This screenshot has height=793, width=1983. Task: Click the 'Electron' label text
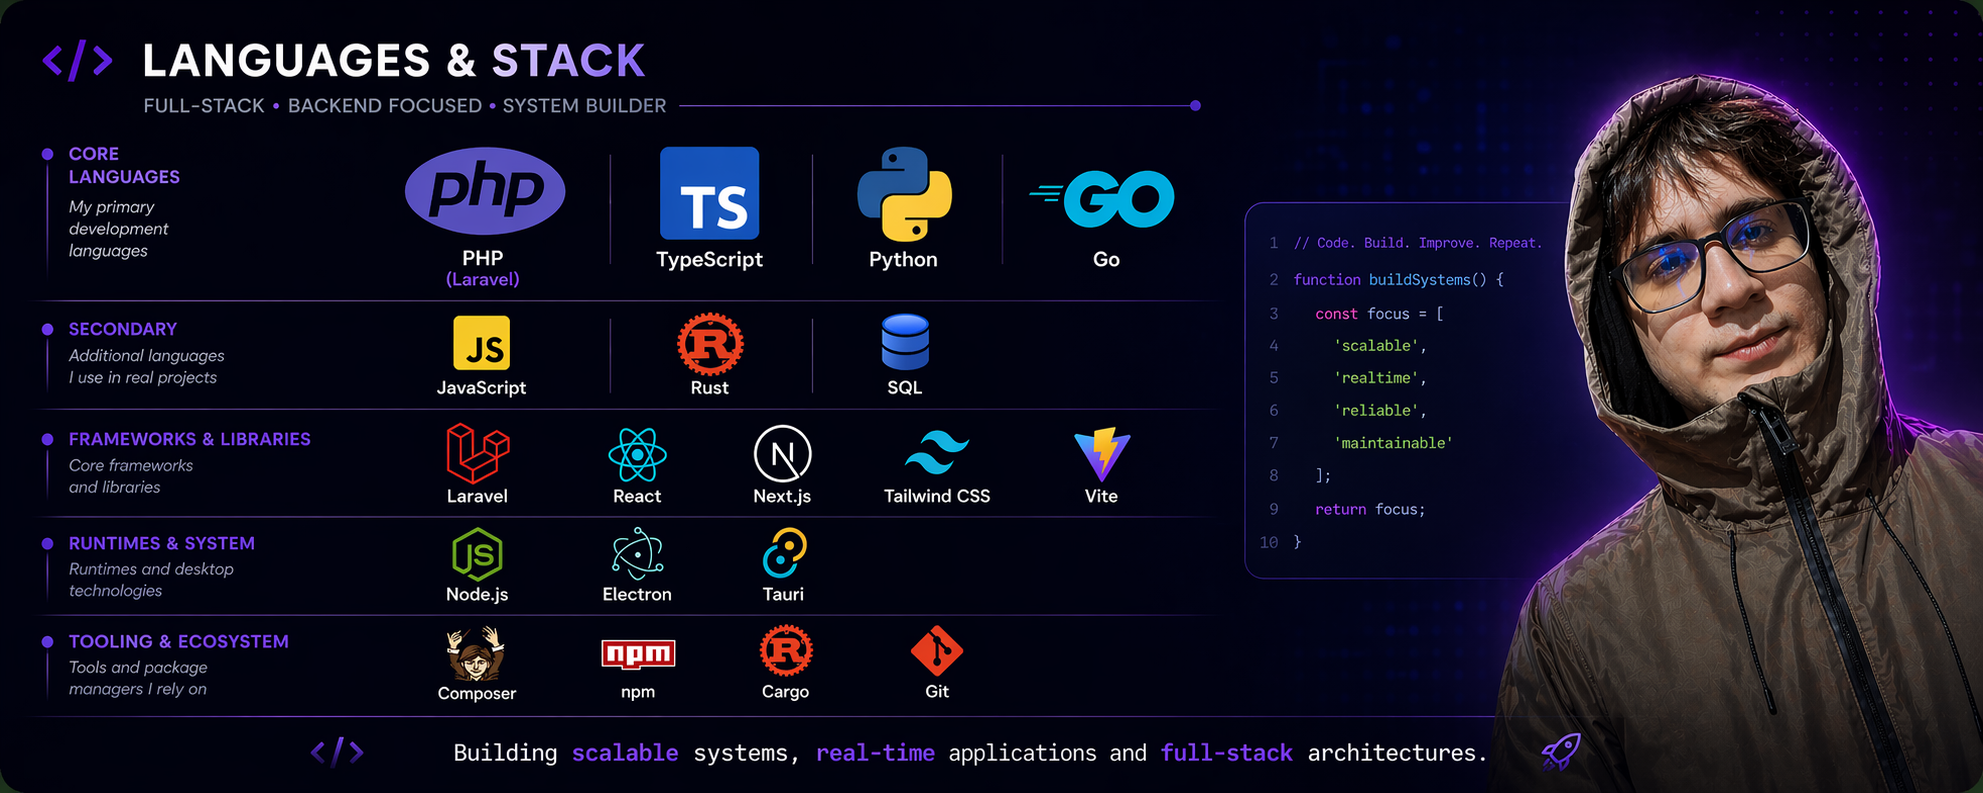(x=637, y=594)
